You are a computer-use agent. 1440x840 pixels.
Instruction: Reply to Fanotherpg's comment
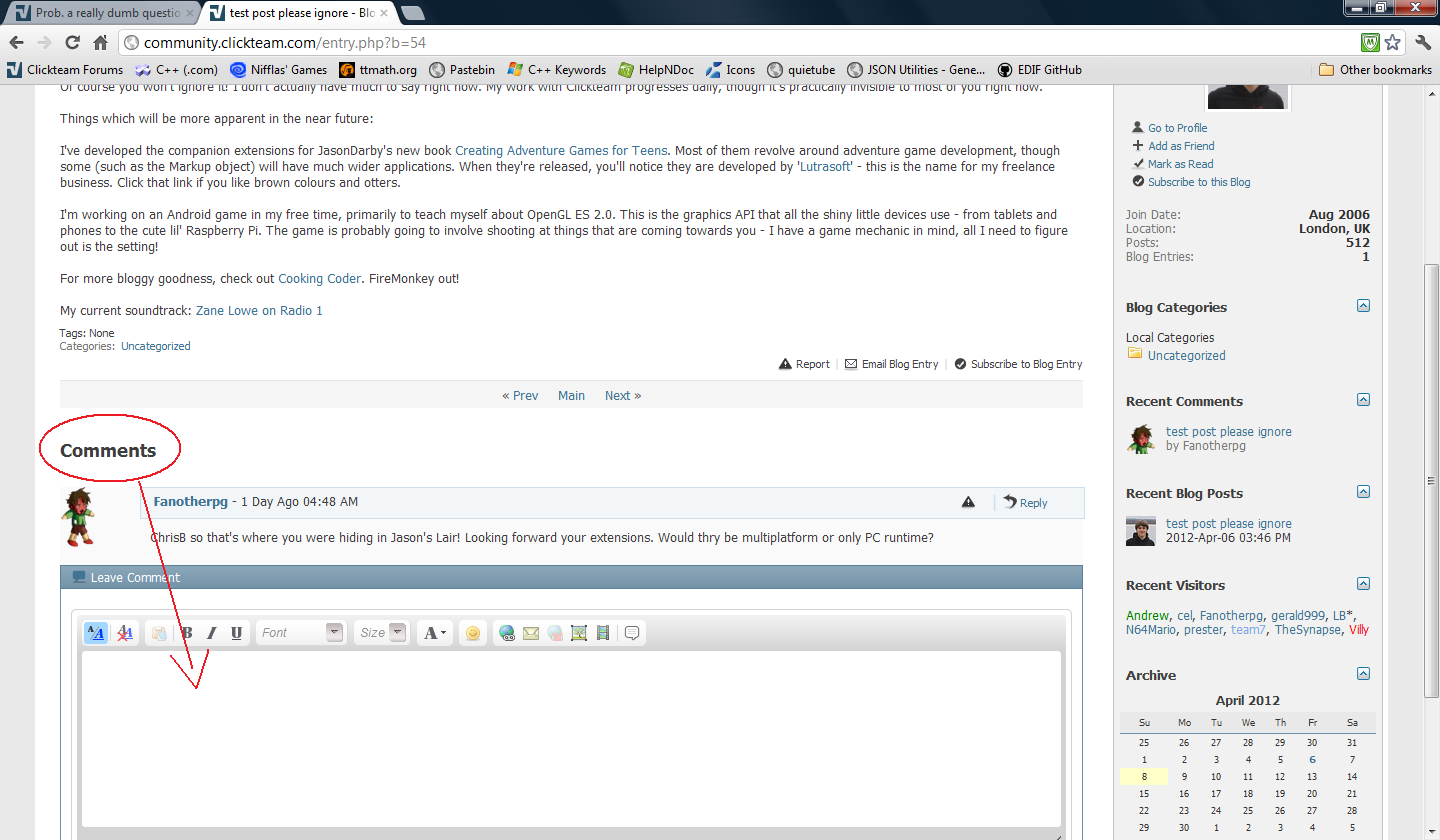[x=1026, y=503]
